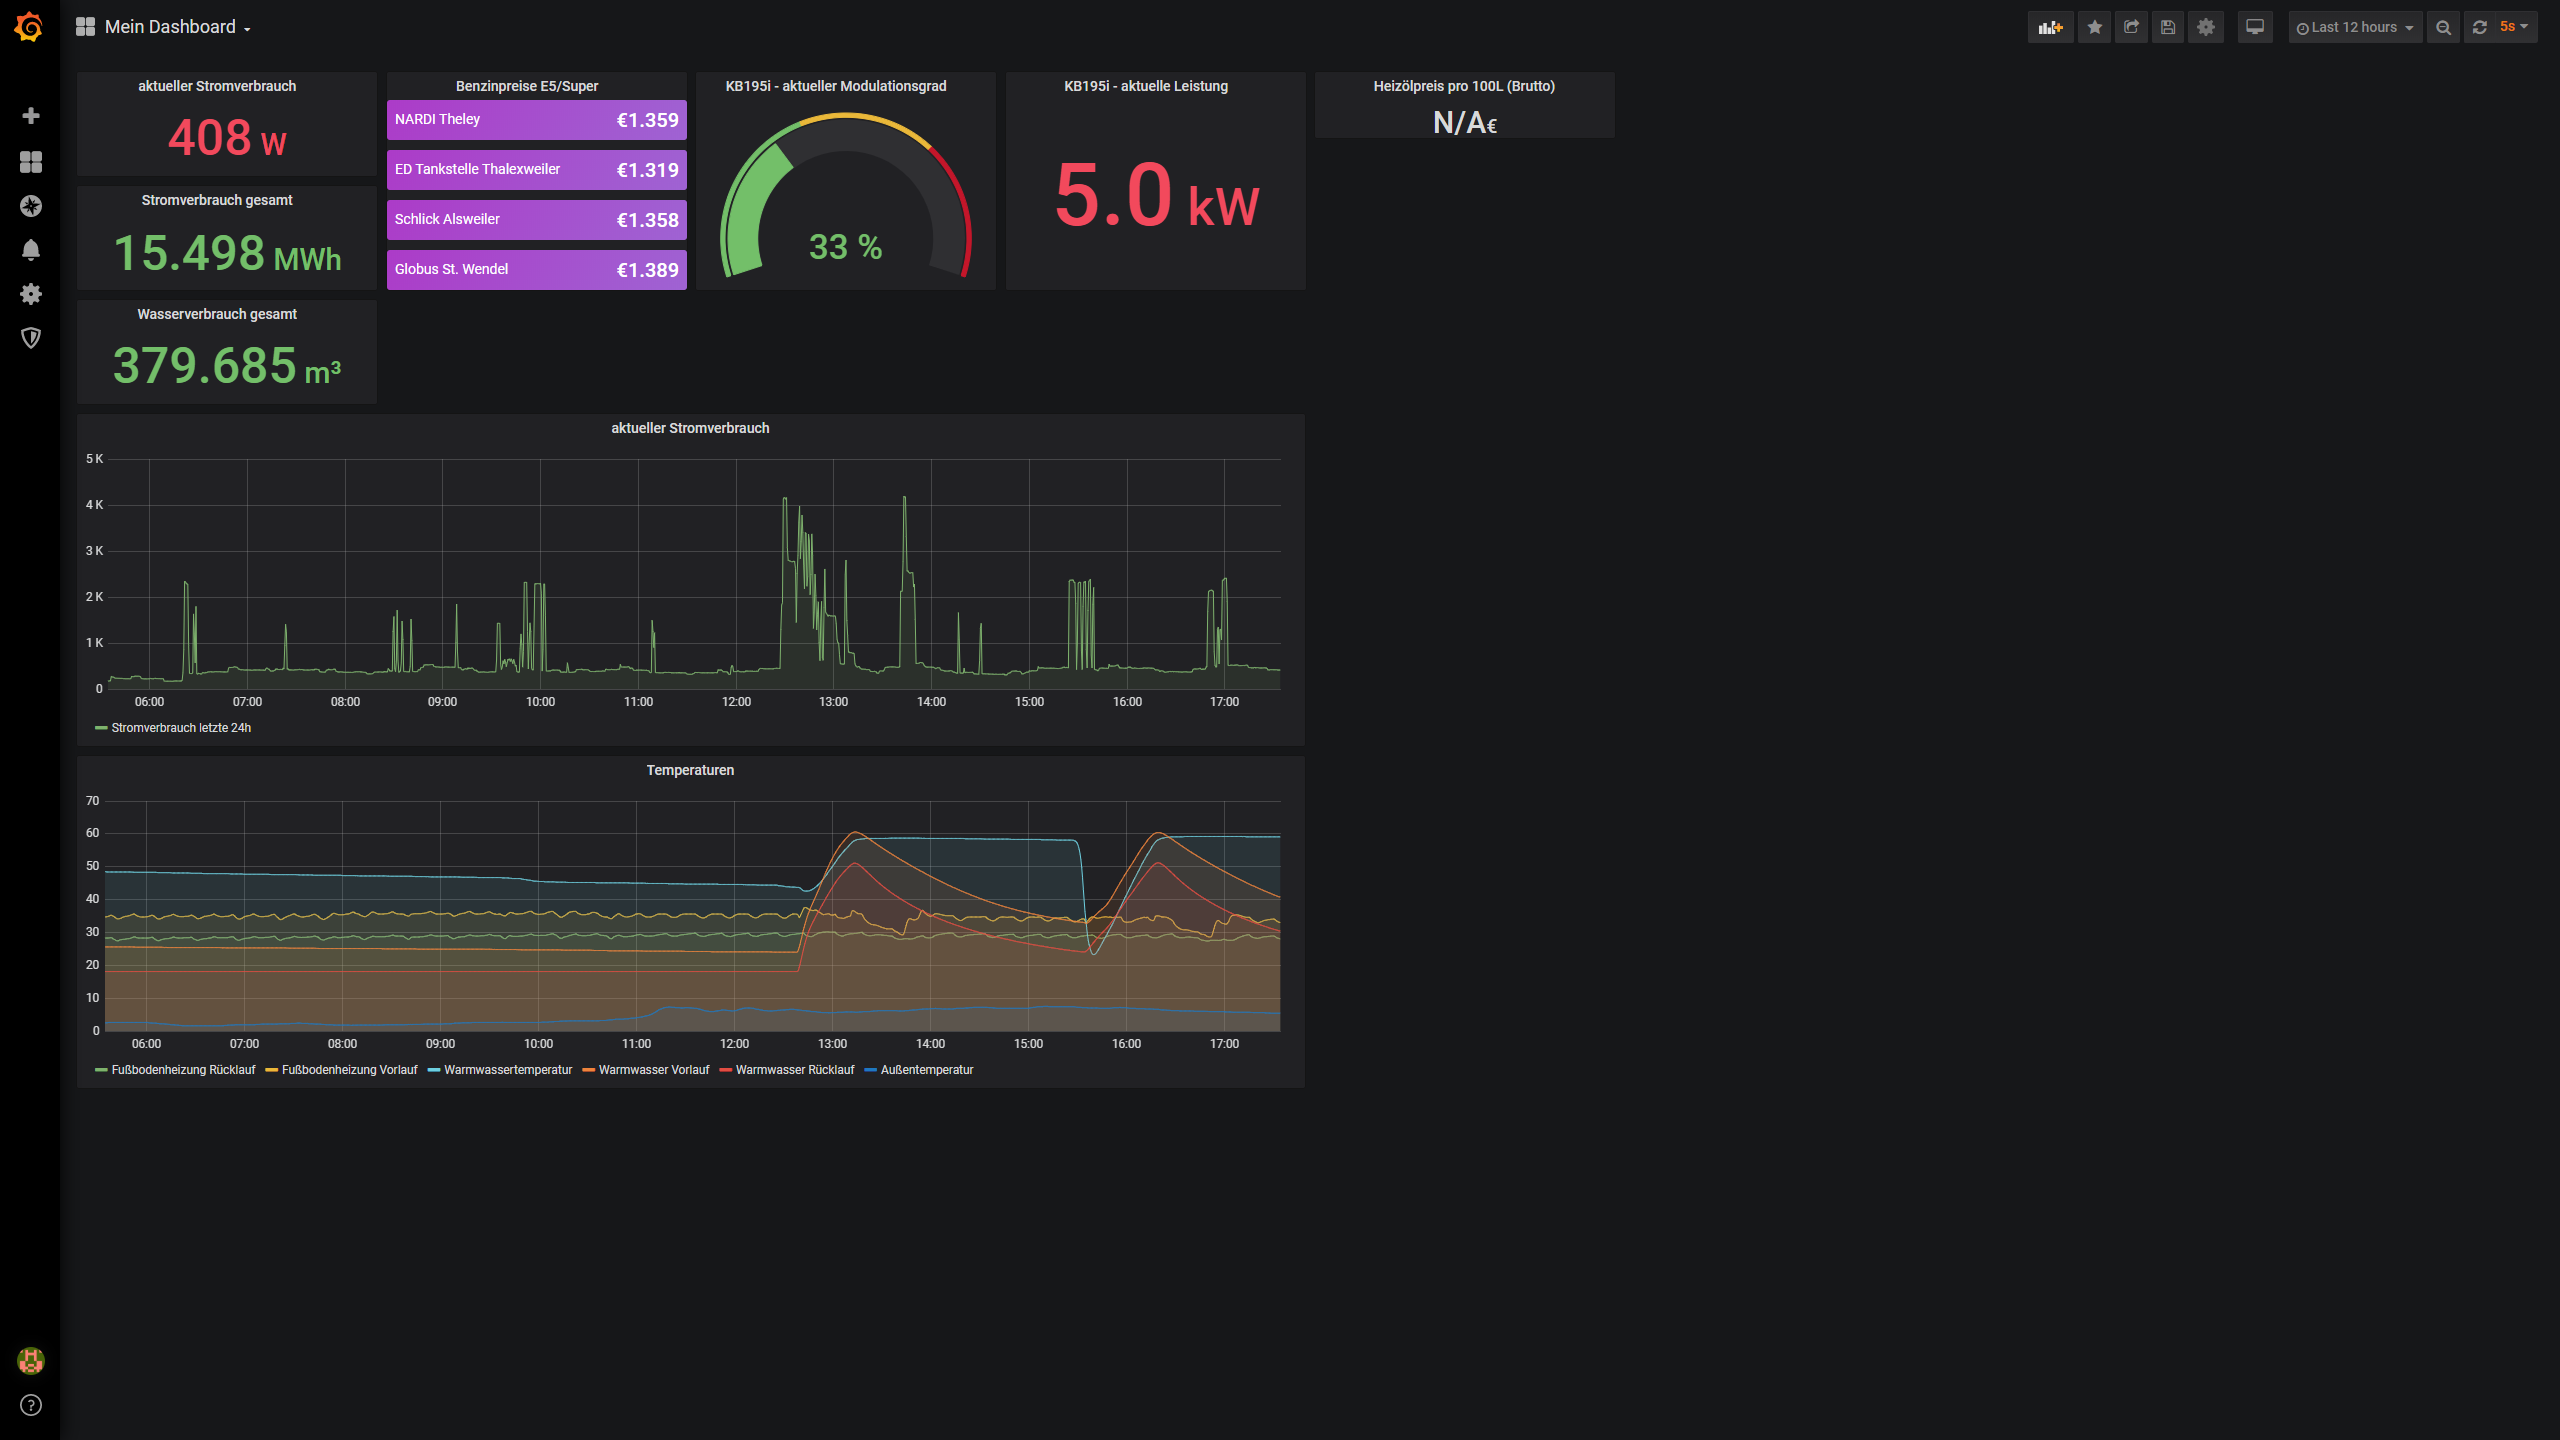Click the 408 W stat value
2560x1440 pixels.
click(227, 138)
